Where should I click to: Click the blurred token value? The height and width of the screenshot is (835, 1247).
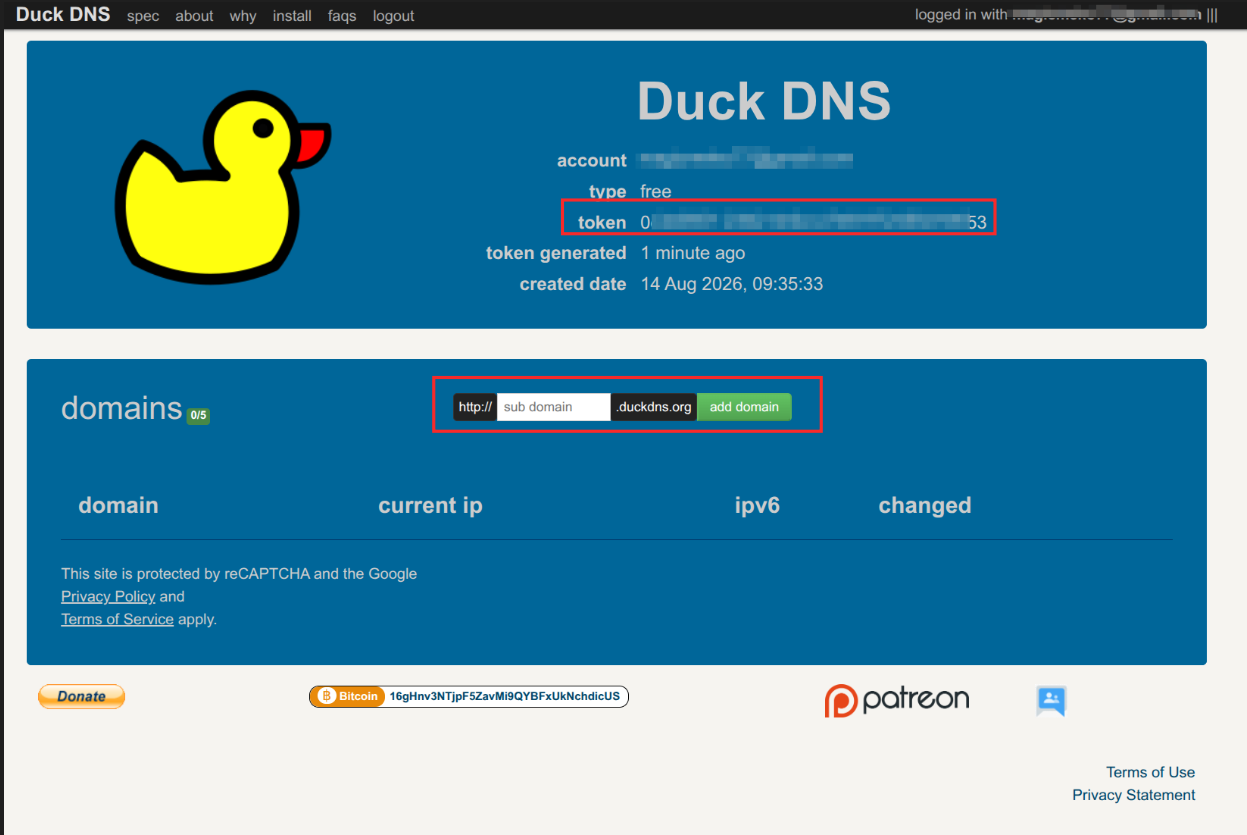813,222
